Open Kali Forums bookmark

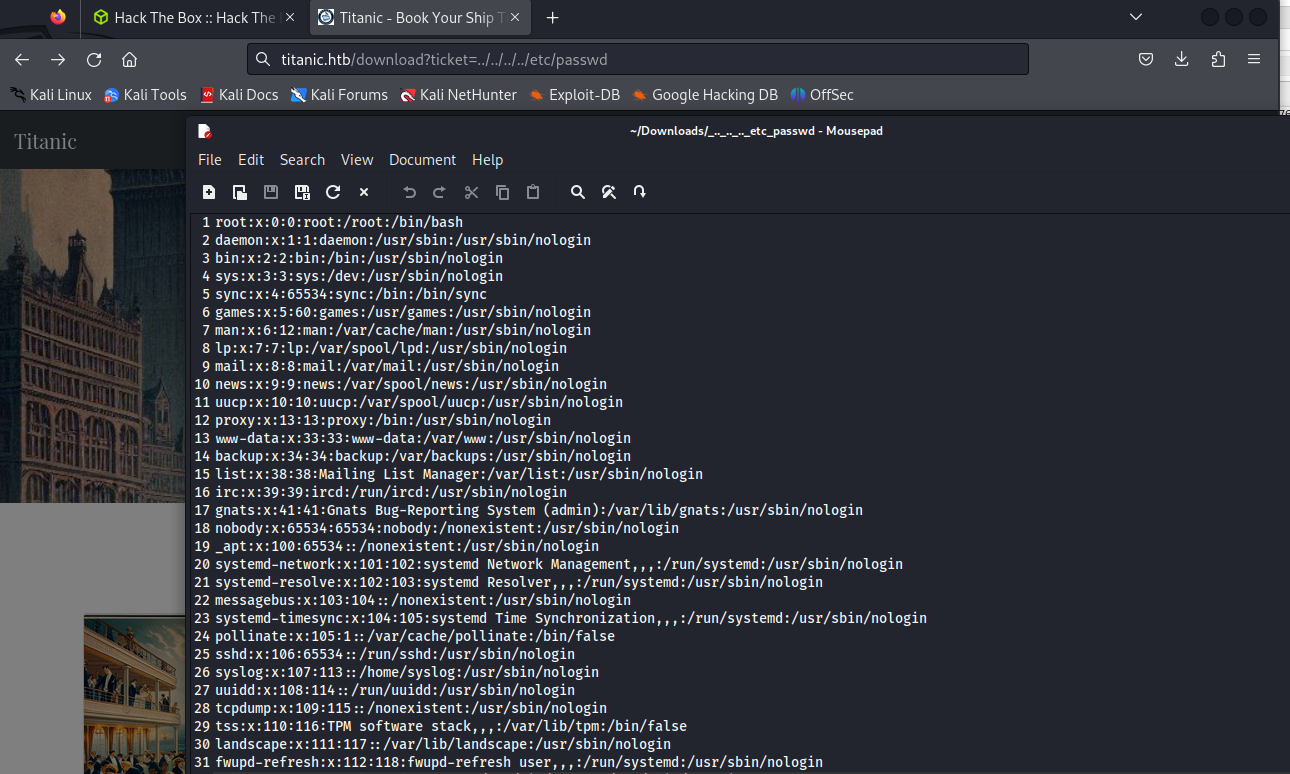[339, 95]
